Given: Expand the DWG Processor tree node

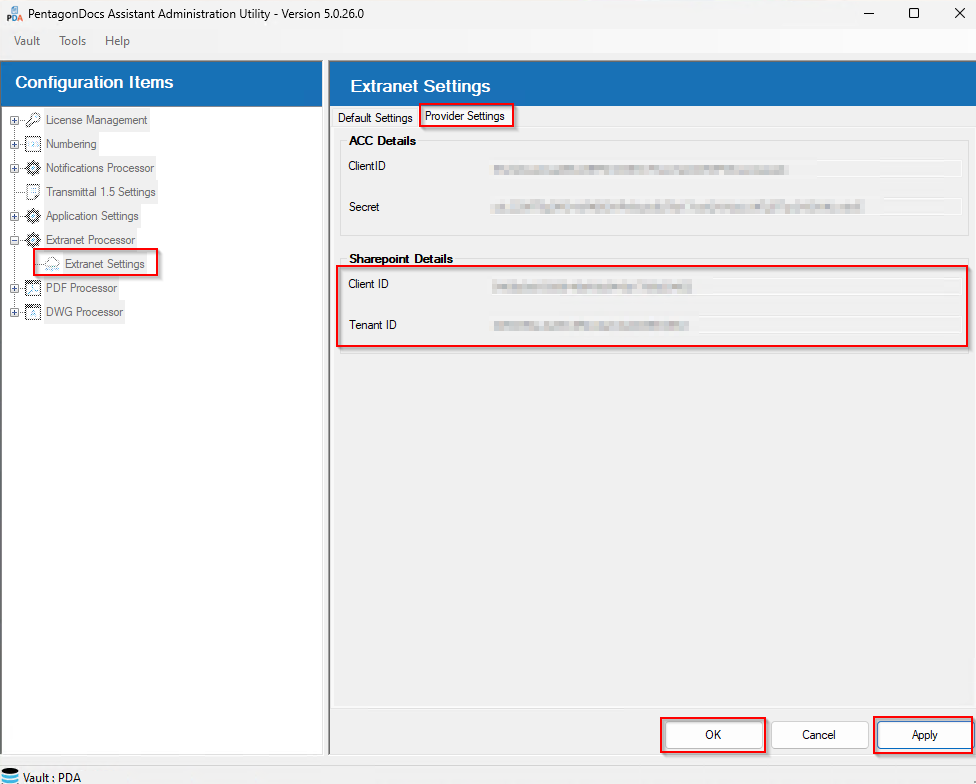Looking at the screenshot, I should pos(15,312).
